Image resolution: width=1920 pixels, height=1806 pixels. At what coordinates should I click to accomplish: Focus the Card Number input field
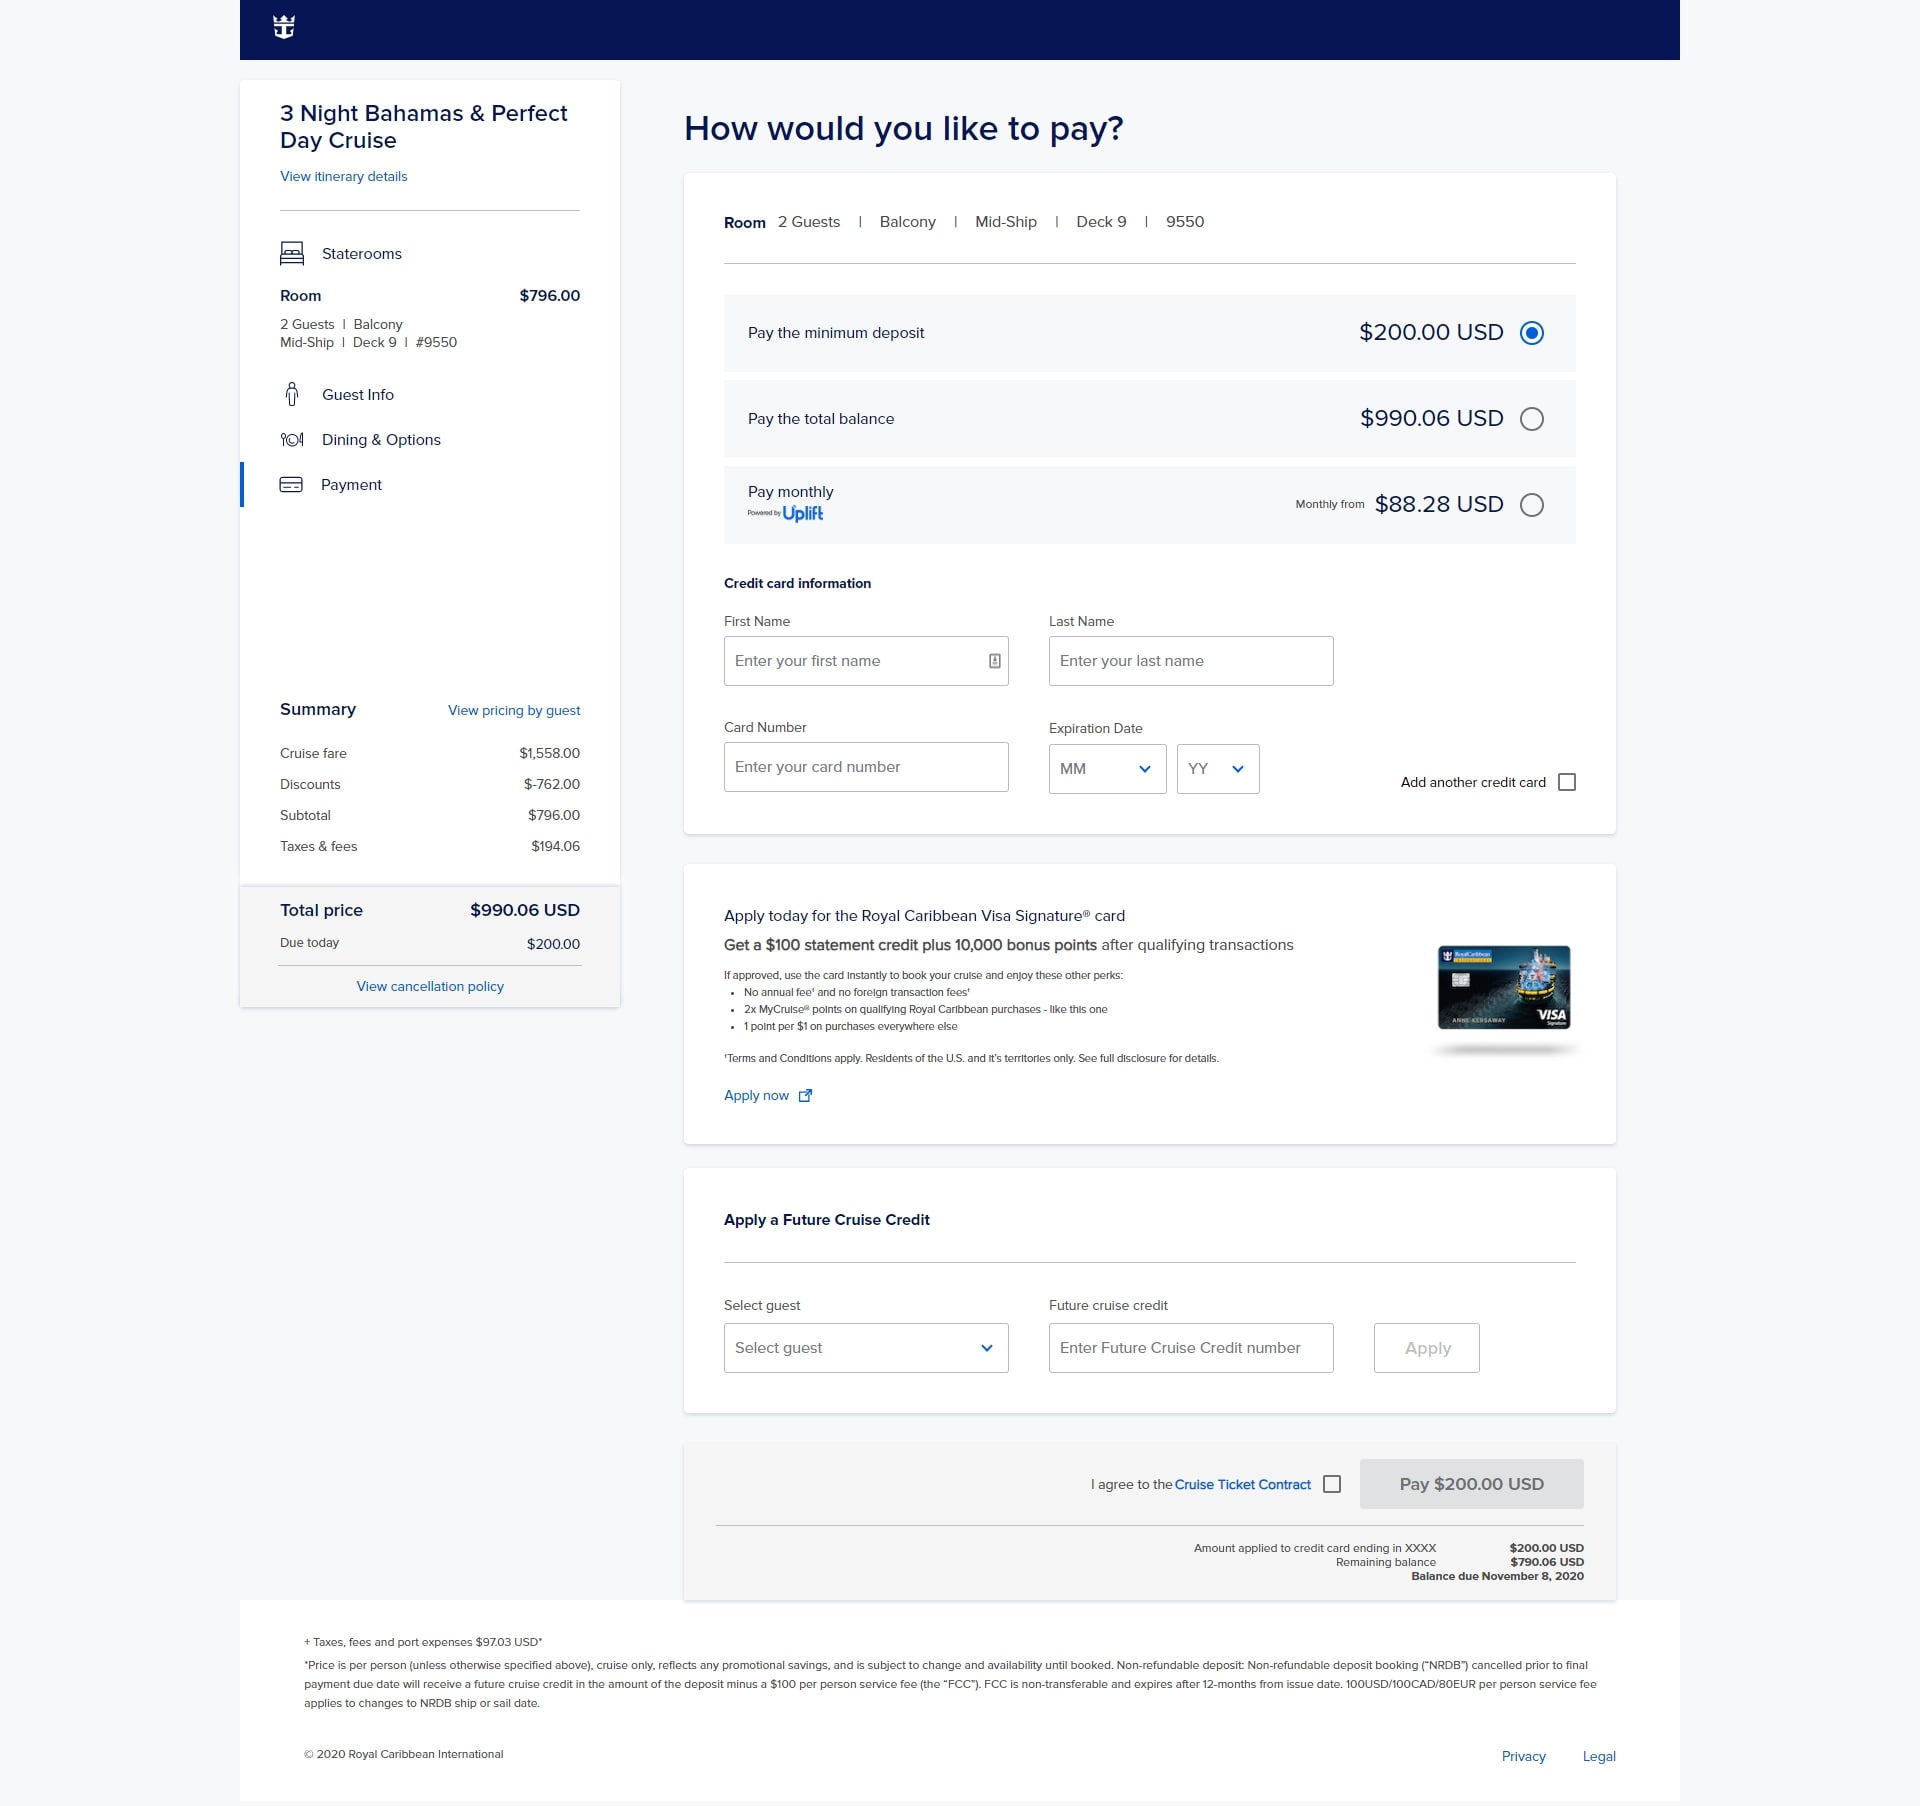coord(866,767)
